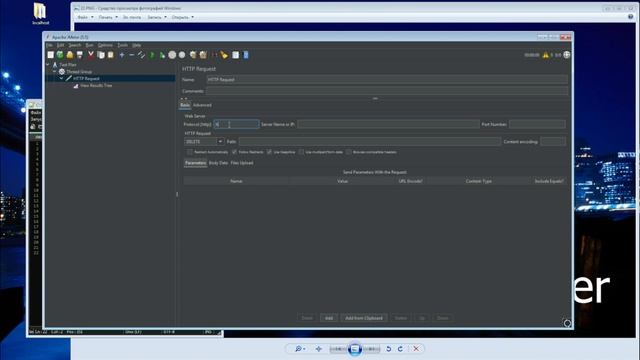Toggle the Follow Redirects checkbox
Image resolution: width=640 pixels, height=360 pixels.
[x=234, y=152]
